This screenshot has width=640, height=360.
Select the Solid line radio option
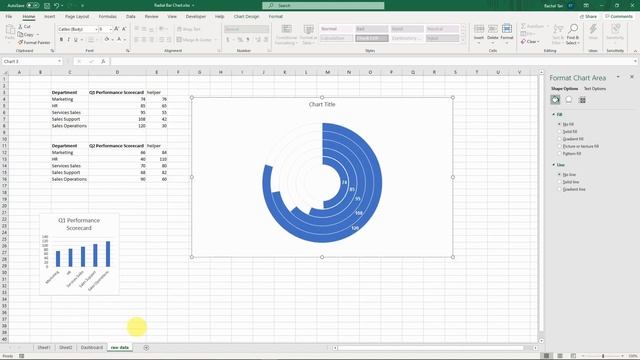pyautogui.click(x=560, y=182)
